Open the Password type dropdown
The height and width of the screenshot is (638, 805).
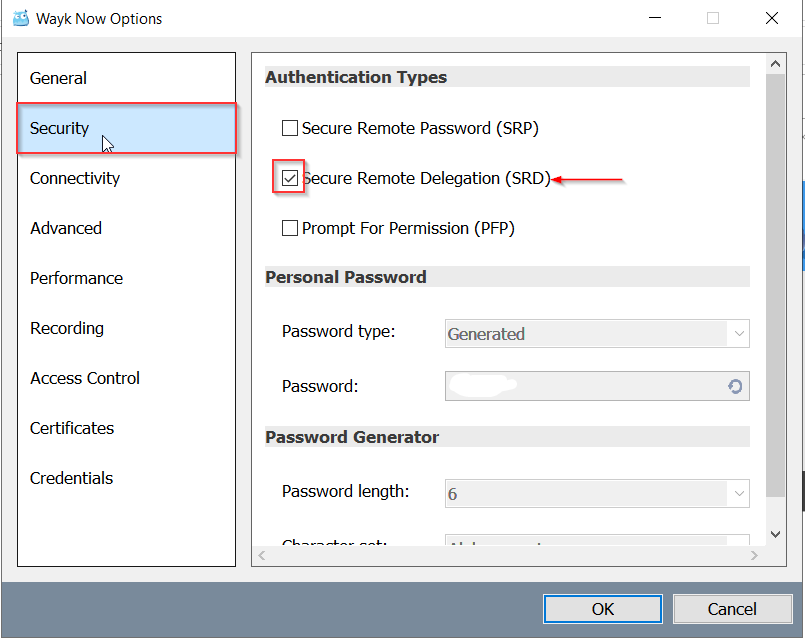pyautogui.click(x=597, y=334)
